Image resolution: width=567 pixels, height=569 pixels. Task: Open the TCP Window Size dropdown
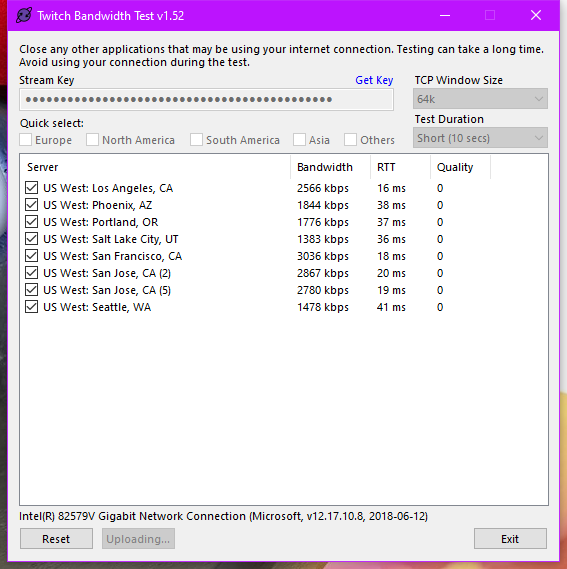pyautogui.click(x=480, y=99)
